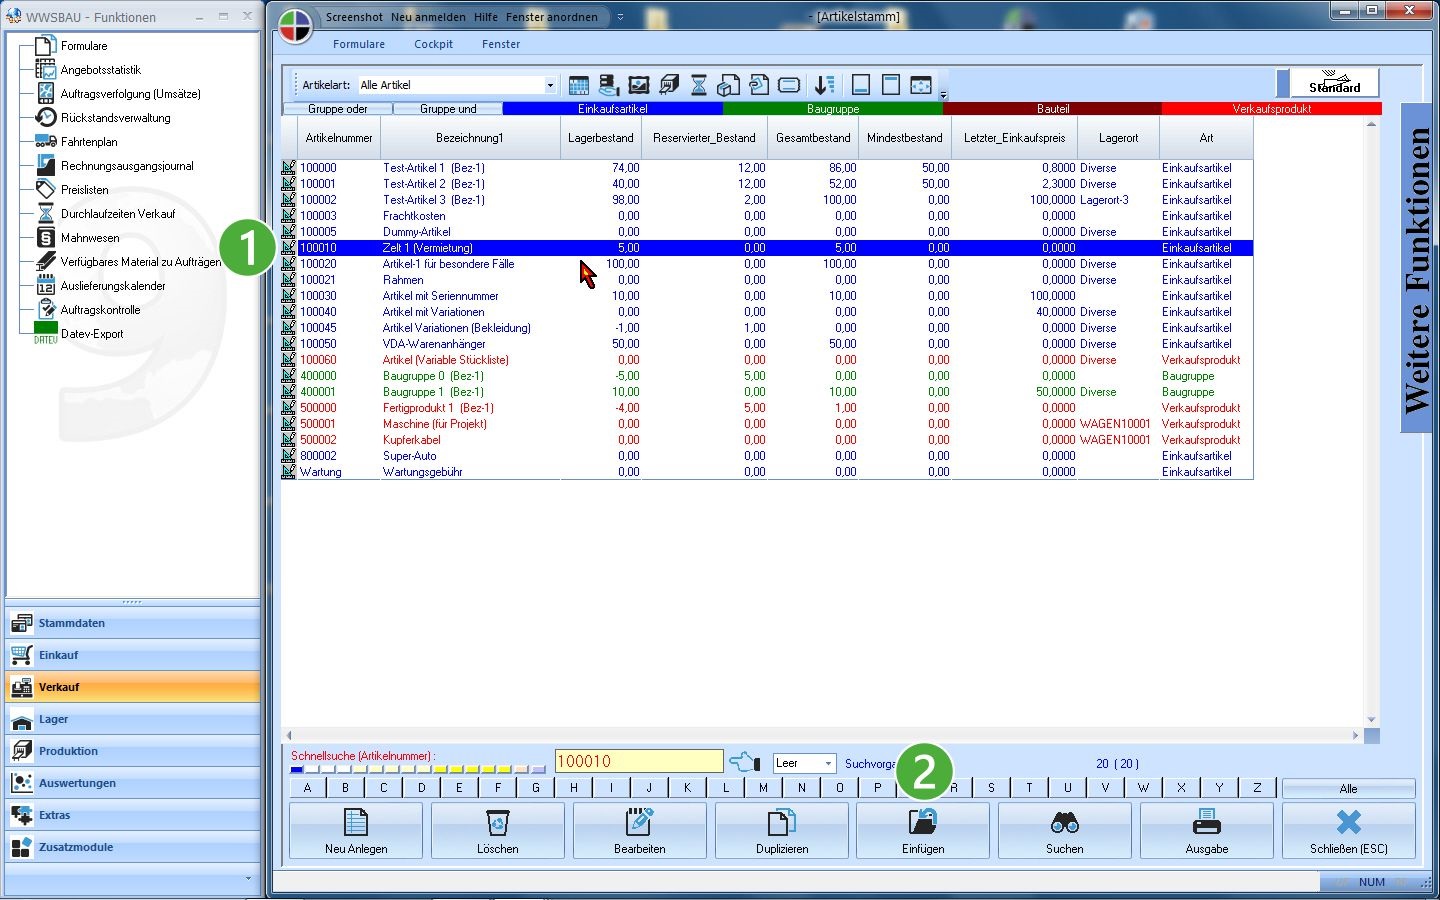Expand the title toolbar overflow arrow
The image size is (1440, 900).
(x=620, y=17)
